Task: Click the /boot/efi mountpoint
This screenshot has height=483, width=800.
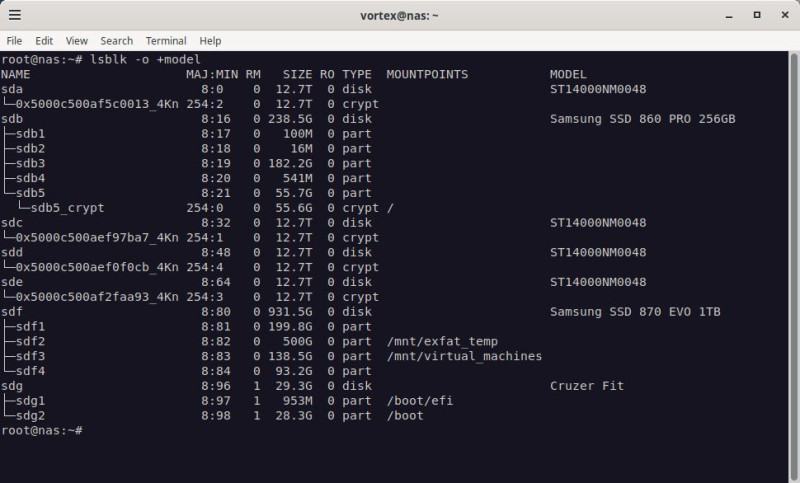Action: point(420,400)
